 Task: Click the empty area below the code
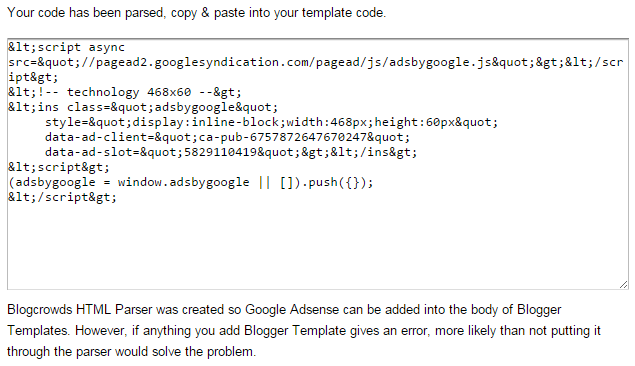318,247
